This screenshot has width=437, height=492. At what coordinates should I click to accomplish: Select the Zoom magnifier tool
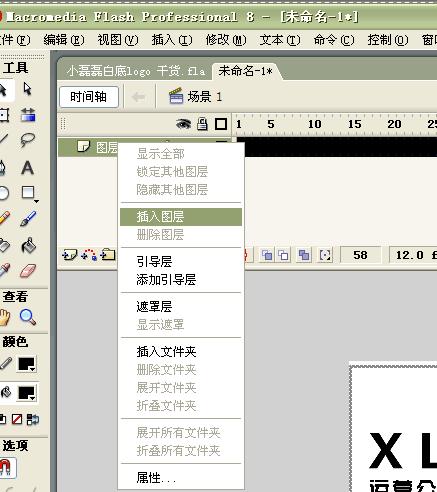point(28,317)
